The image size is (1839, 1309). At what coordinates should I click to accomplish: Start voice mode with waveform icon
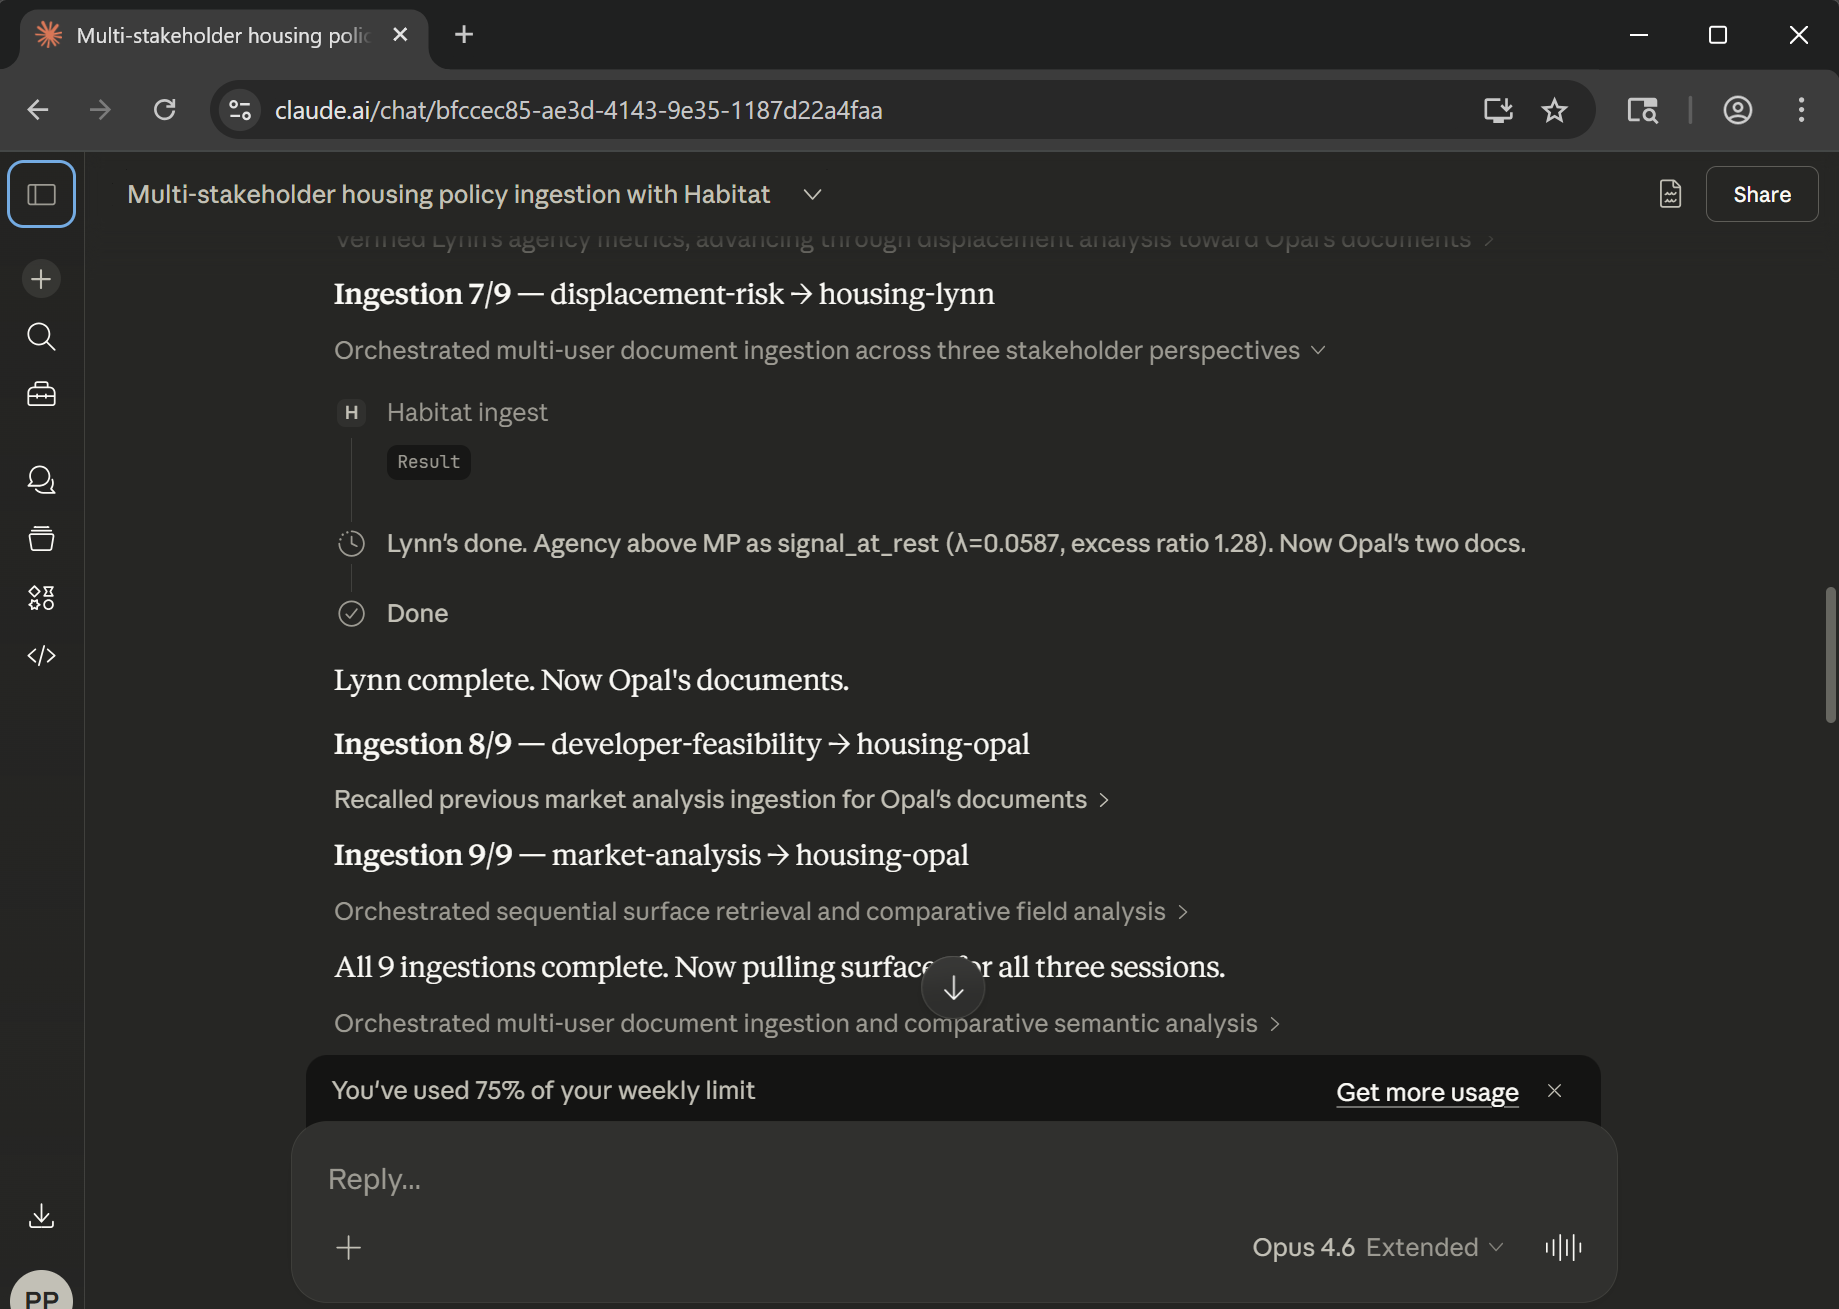pyautogui.click(x=1562, y=1247)
